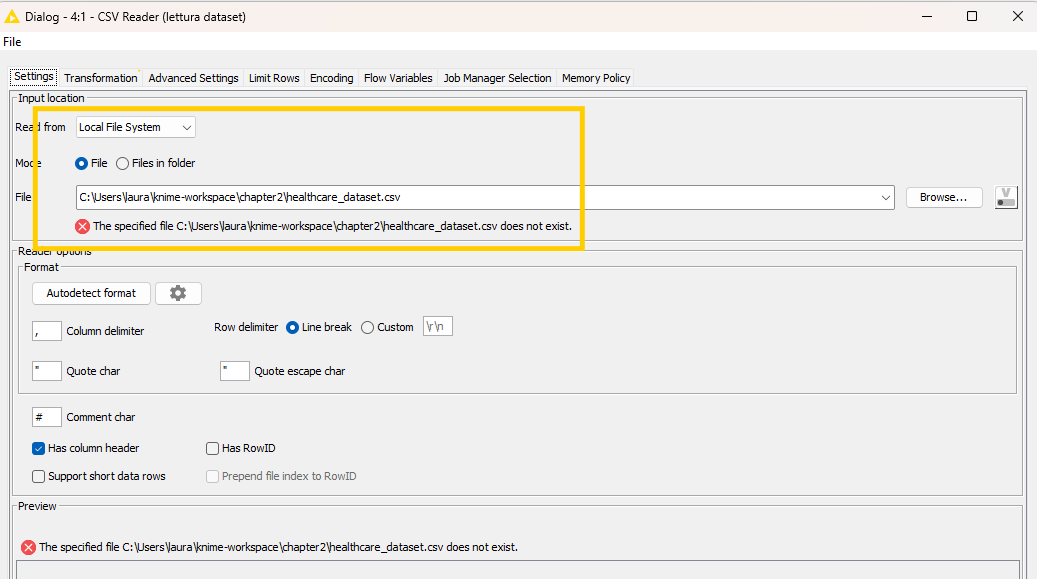The height and width of the screenshot is (579, 1037).
Task: Enable Support short data rows
Action: (x=39, y=476)
